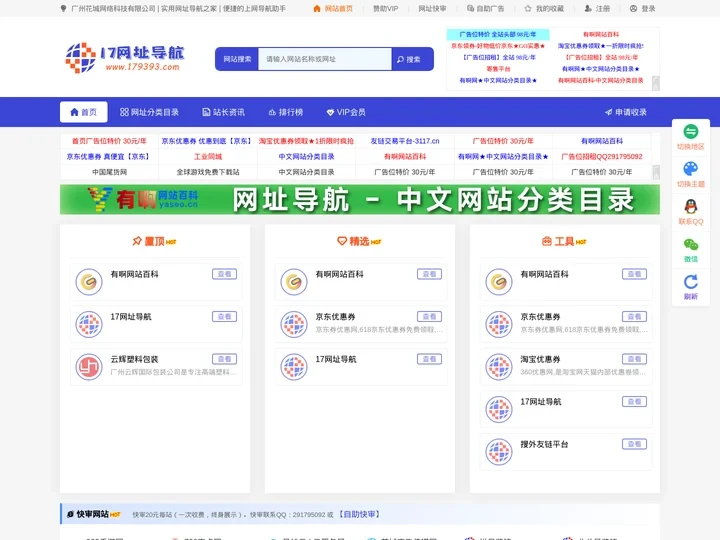The height and width of the screenshot is (540, 720).
Task: Open 站长资讯 navigation tab
Action: (x=224, y=112)
